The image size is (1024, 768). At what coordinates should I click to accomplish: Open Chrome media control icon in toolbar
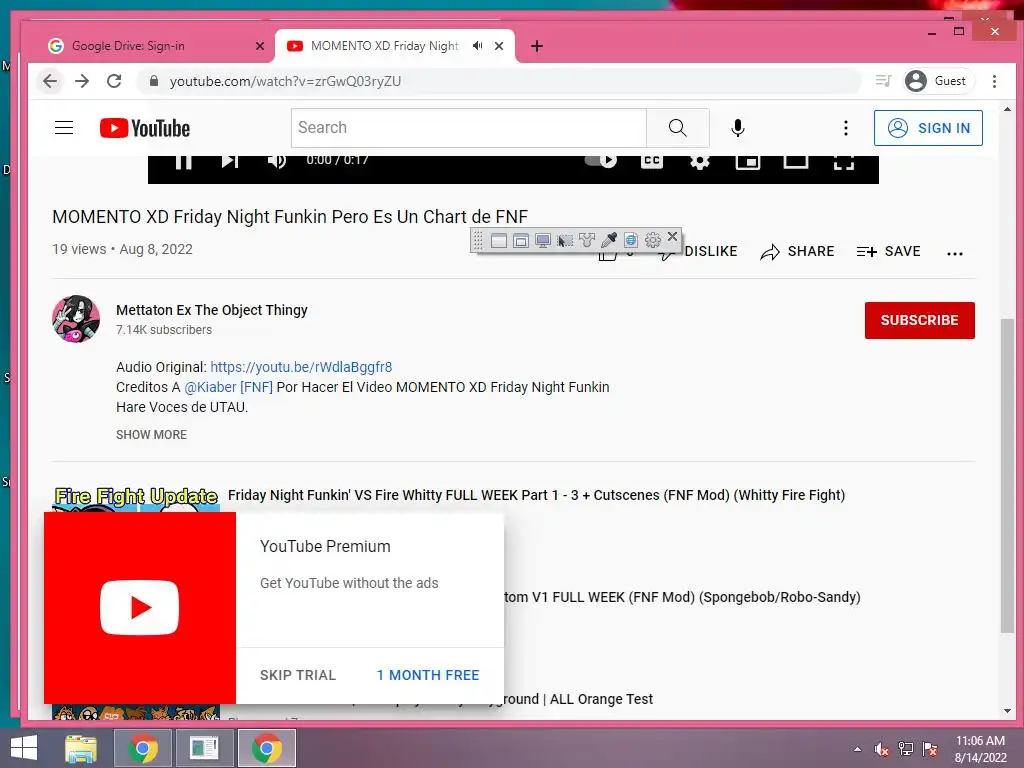(x=884, y=81)
